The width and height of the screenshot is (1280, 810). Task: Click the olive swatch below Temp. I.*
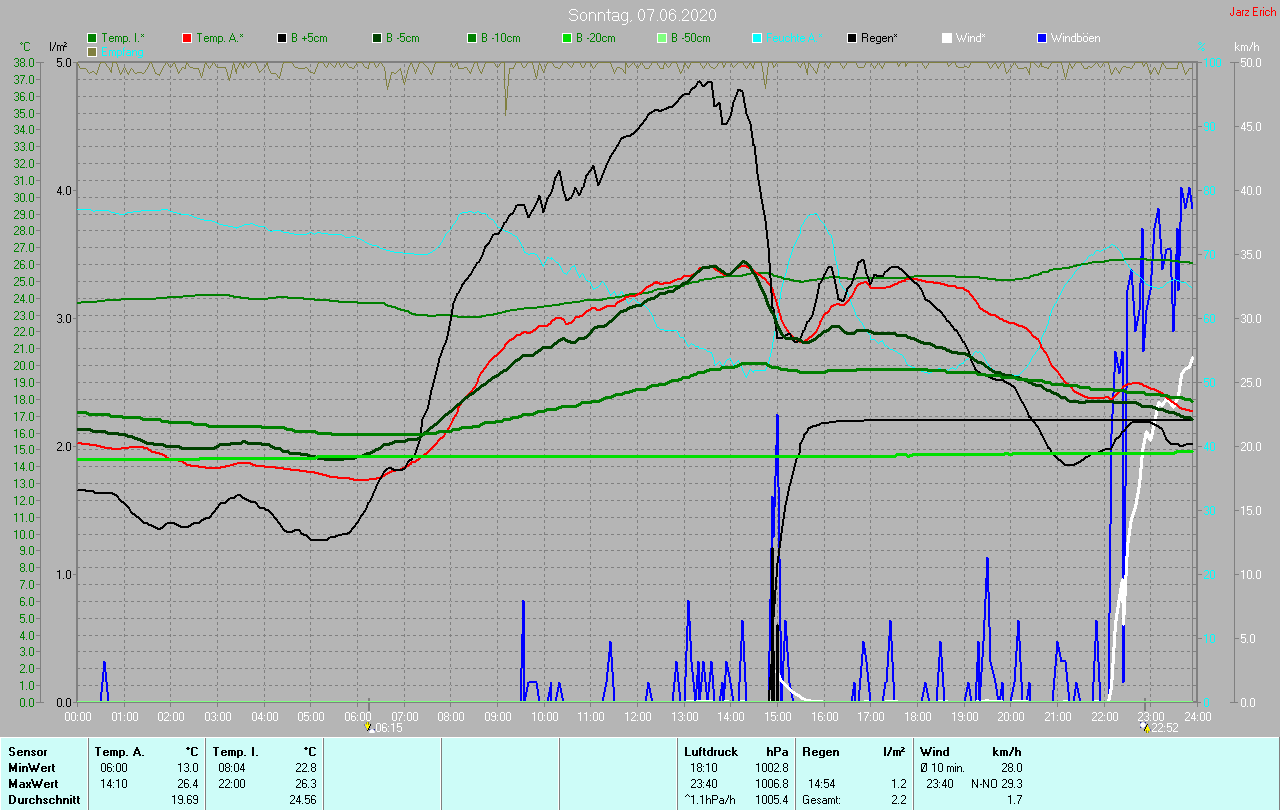pos(93,51)
